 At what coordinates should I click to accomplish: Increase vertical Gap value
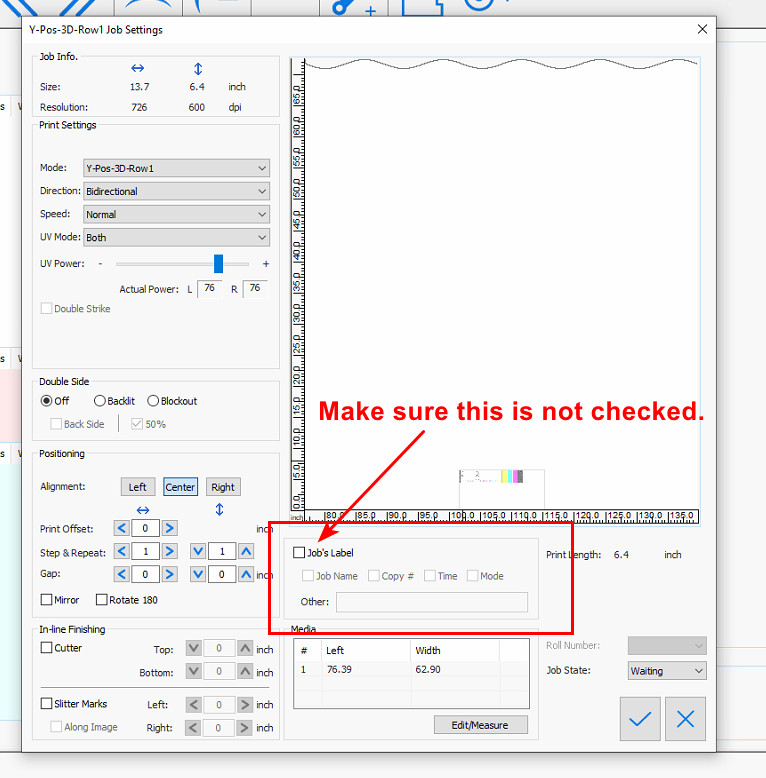pos(246,574)
